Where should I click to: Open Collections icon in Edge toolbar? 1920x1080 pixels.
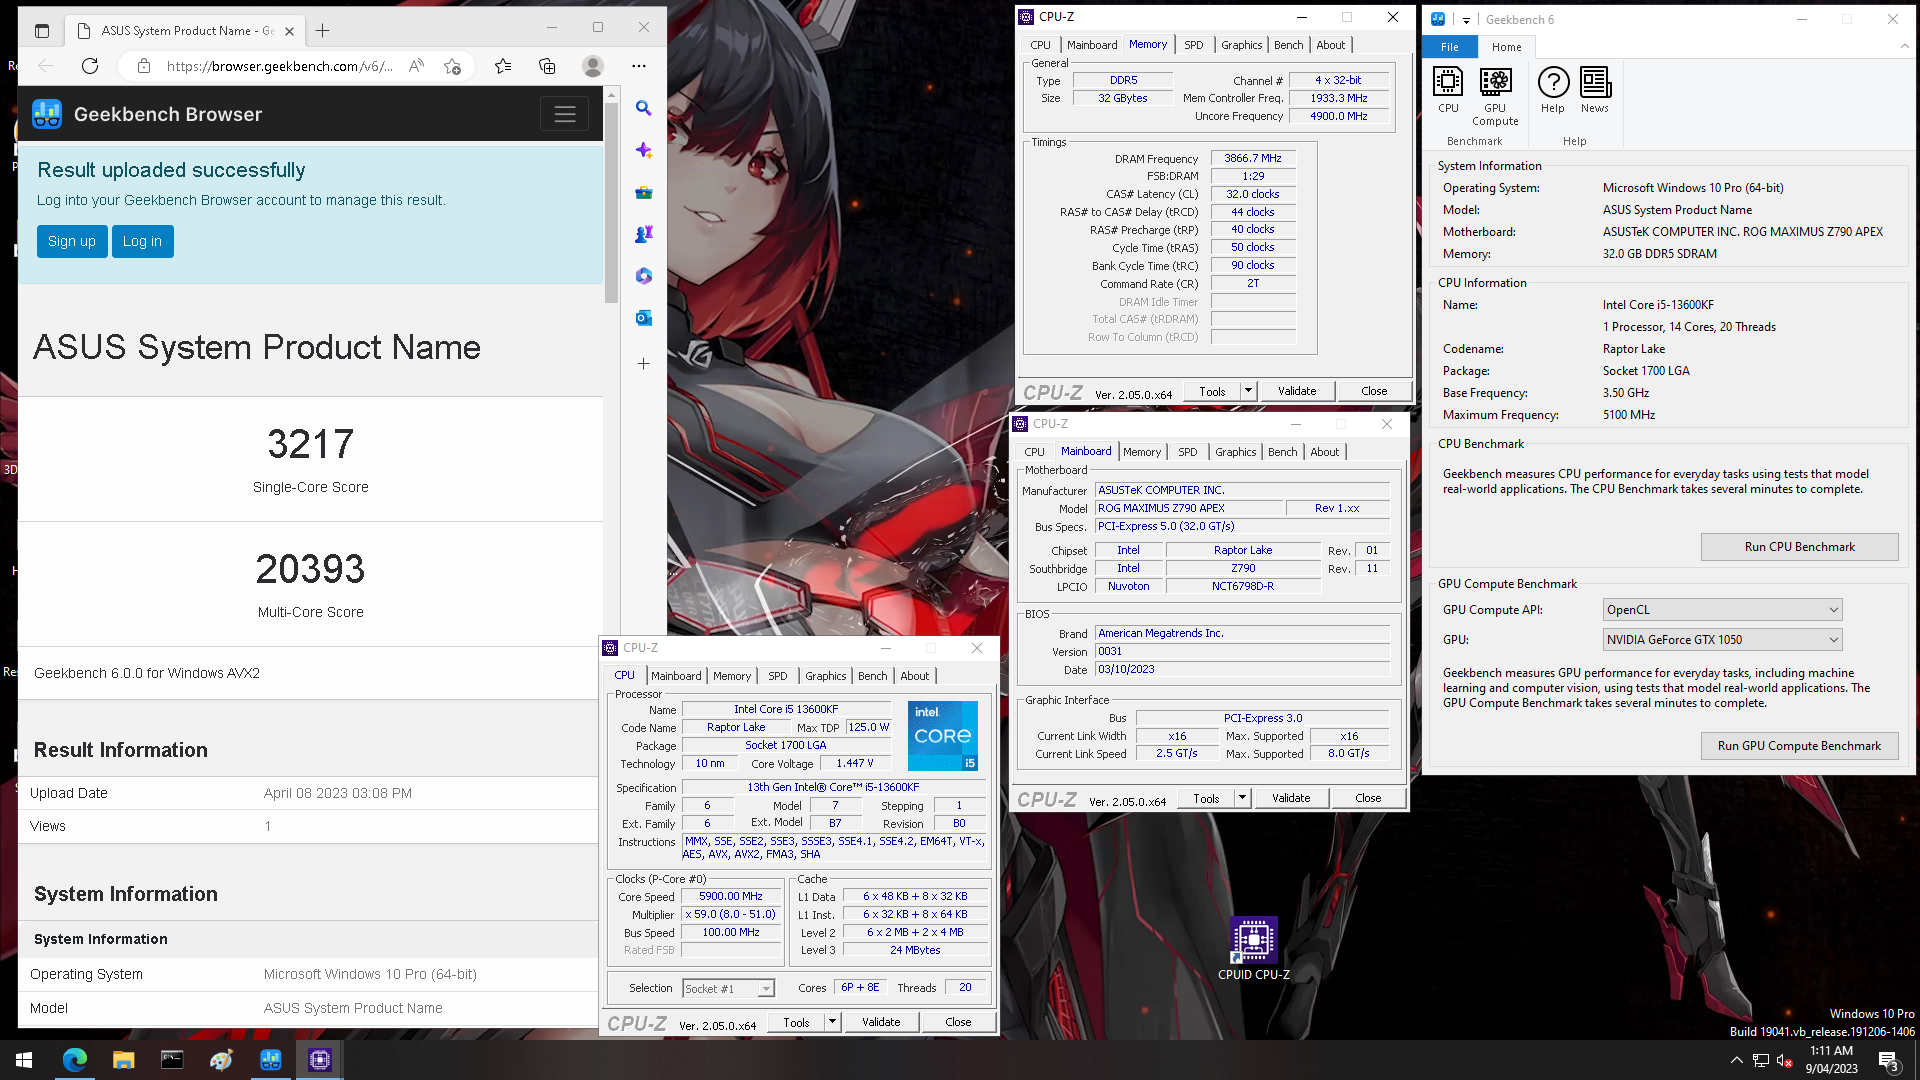pos(547,66)
